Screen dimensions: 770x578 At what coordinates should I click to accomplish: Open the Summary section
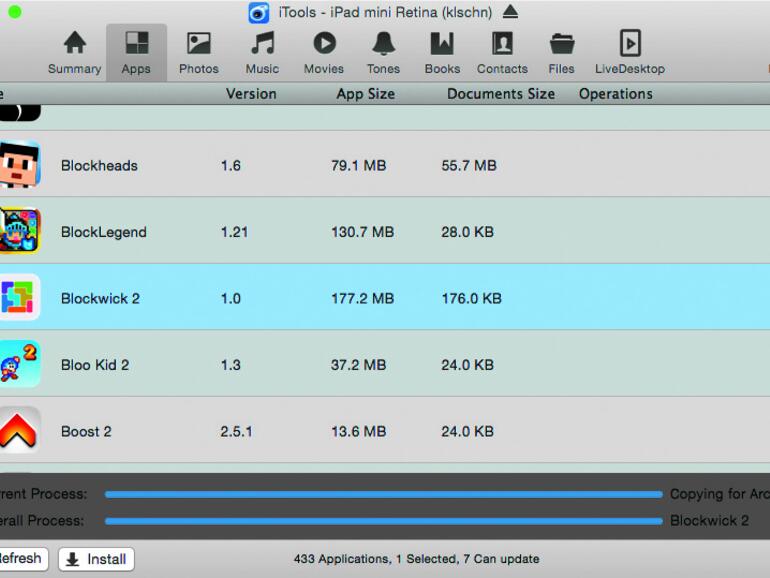[75, 53]
